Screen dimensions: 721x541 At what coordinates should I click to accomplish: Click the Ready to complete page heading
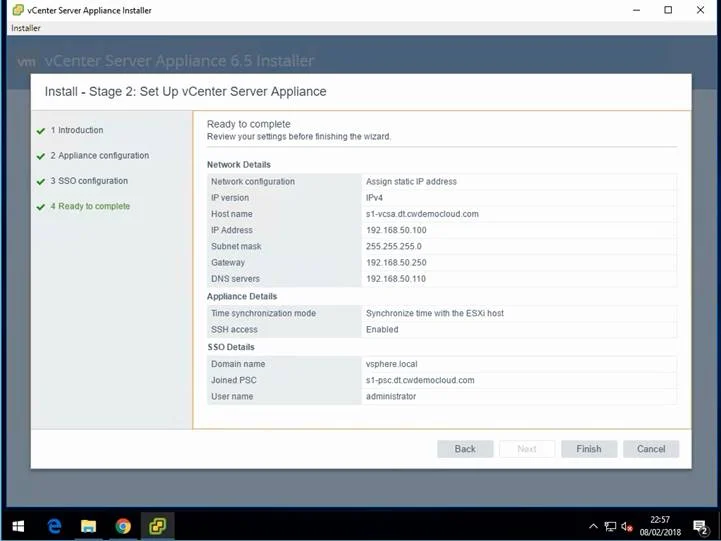tap(249, 124)
